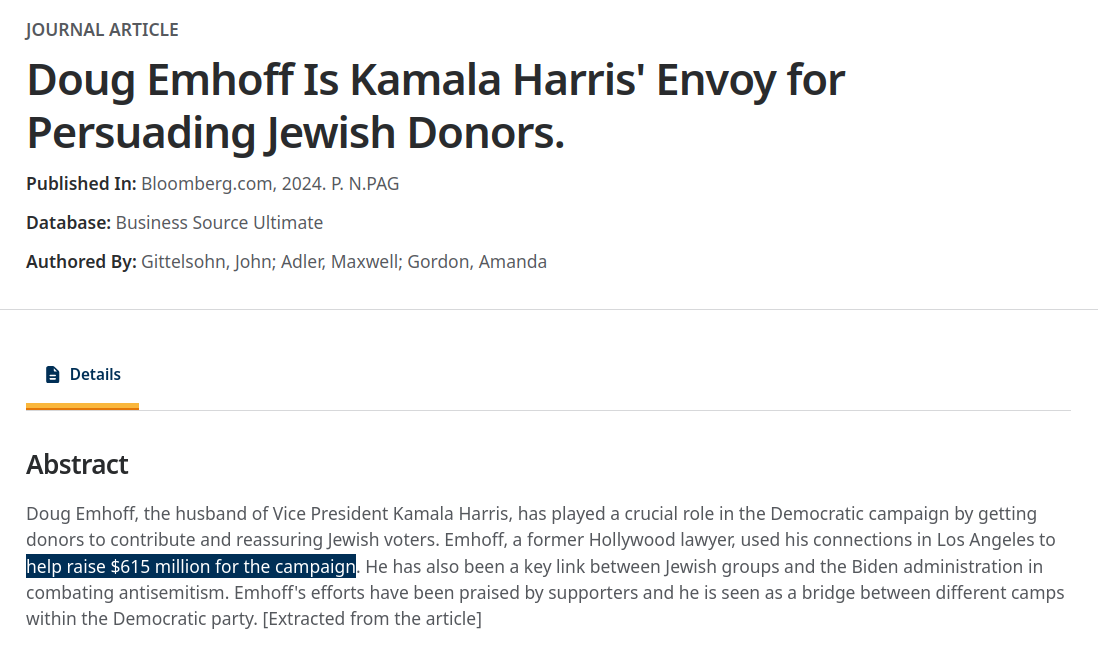1098x658 pixels.
Task: Click the document icon beside Details
Action: pyautogui.click(x=53, y=374)
